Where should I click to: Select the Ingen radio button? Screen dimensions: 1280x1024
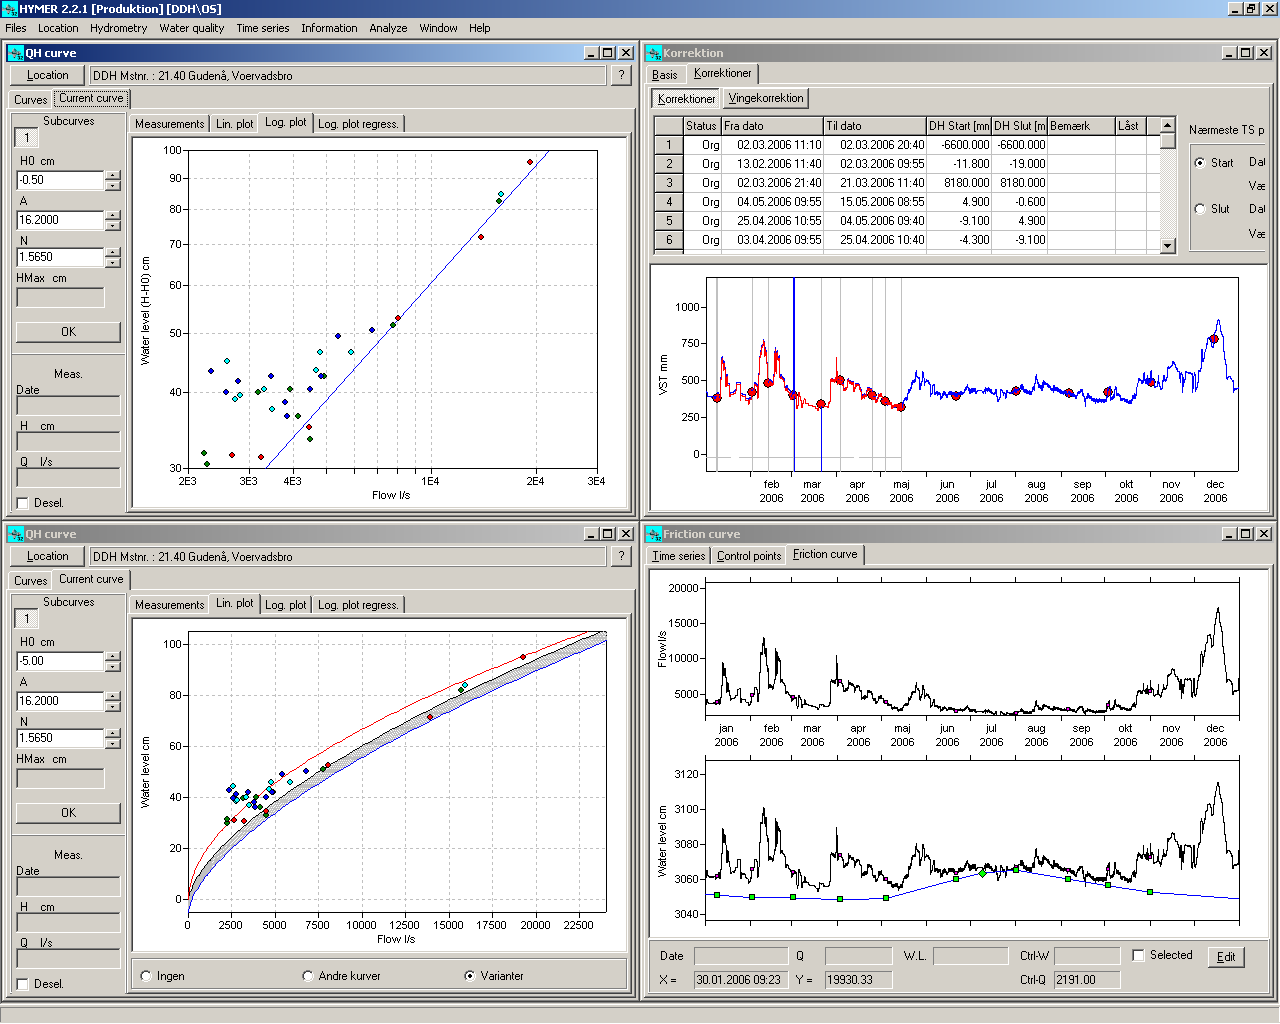point(147,976)
